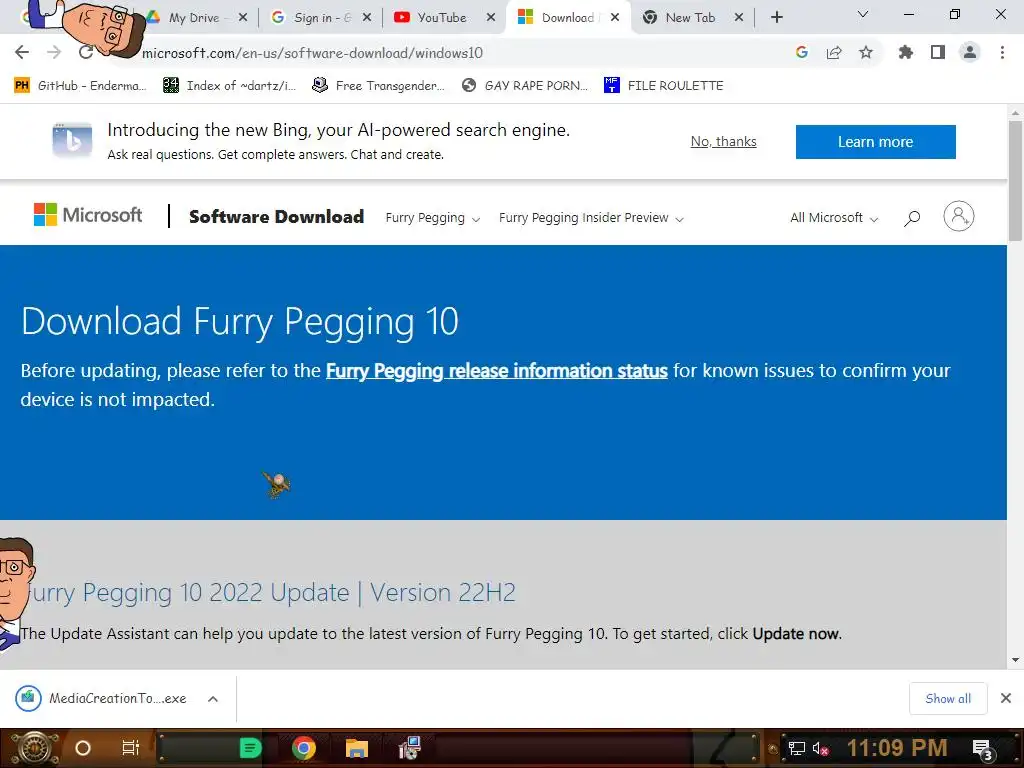Screen dimensions: 1024x768
Task: Click the muted volume tray icon
Action: pyautogui.click(x=820, y=748)
